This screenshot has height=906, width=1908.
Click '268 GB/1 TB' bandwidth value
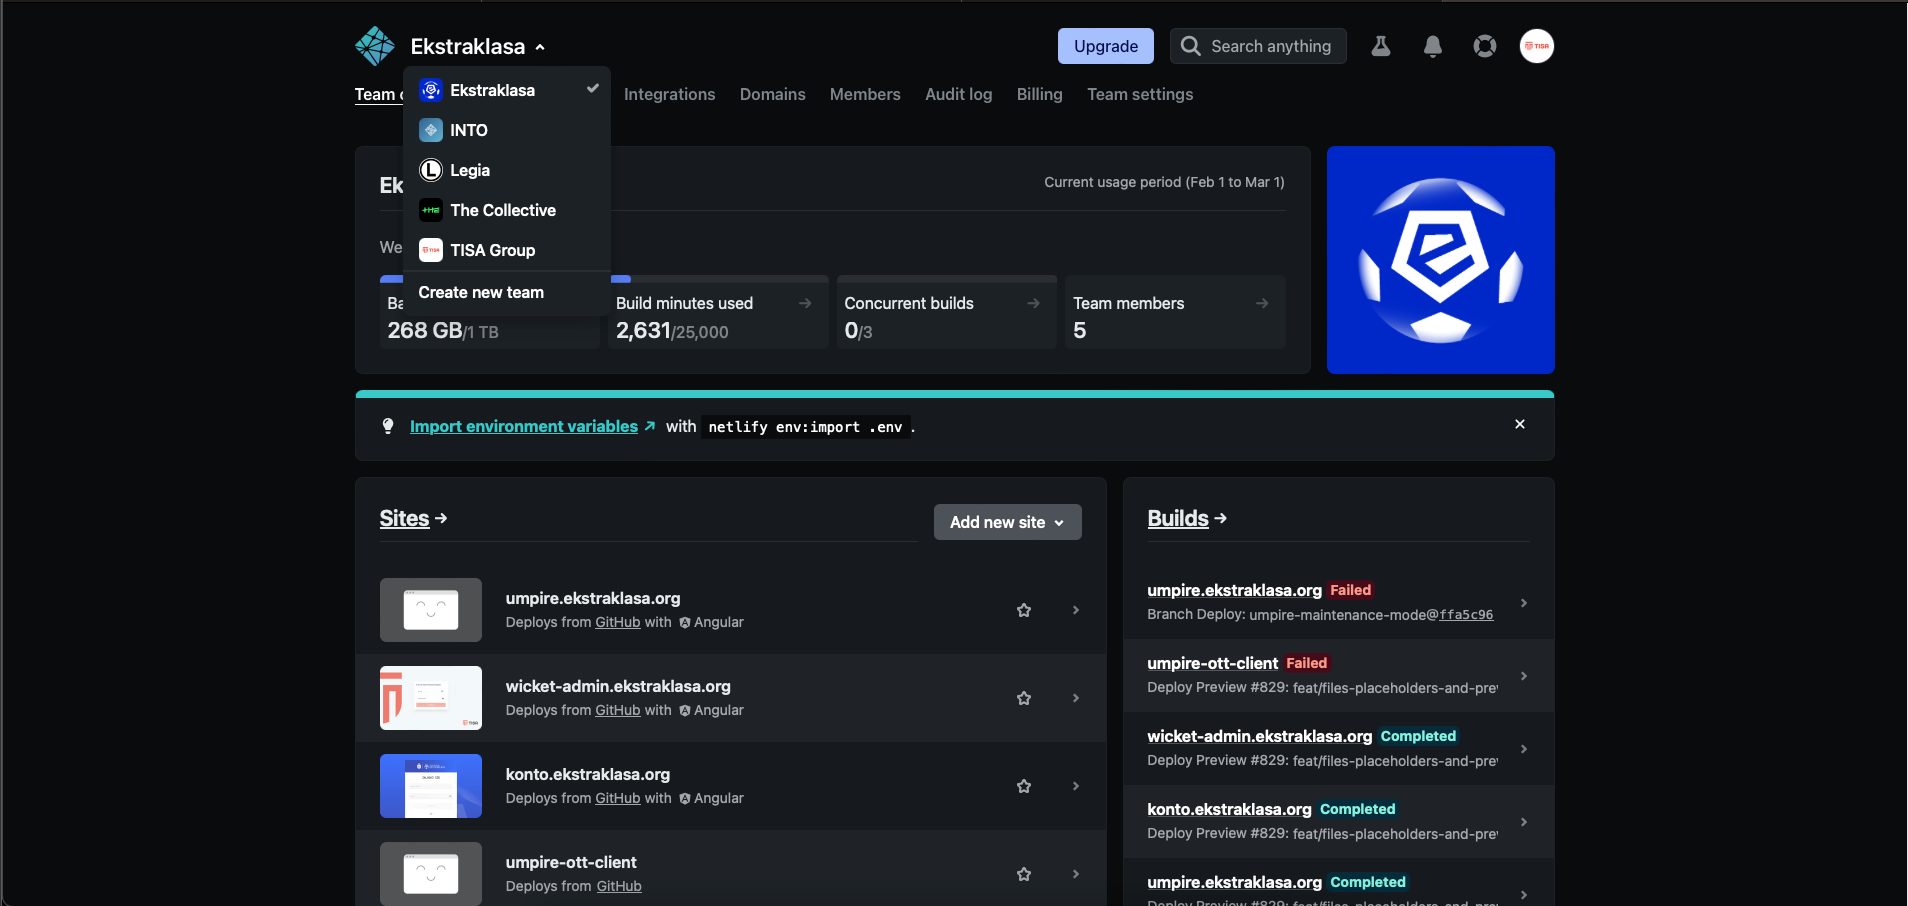443,331
